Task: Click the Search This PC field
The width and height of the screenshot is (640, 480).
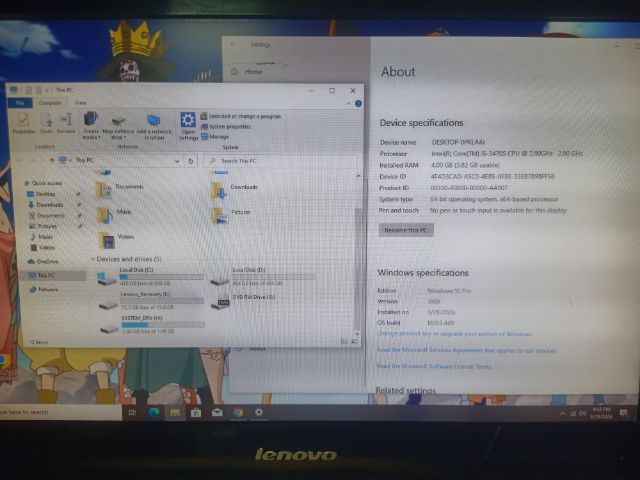Action: [280, 160]
